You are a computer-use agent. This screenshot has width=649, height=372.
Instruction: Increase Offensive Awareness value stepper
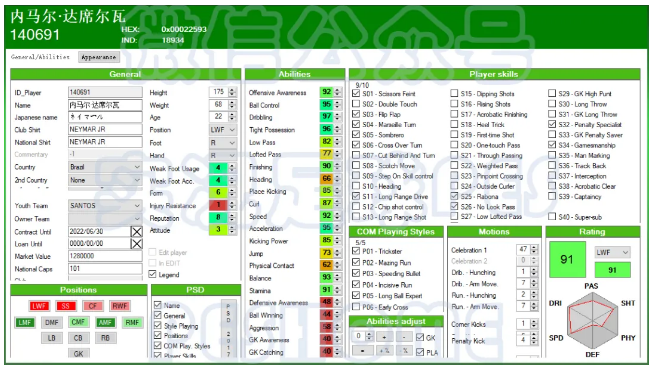338,90
